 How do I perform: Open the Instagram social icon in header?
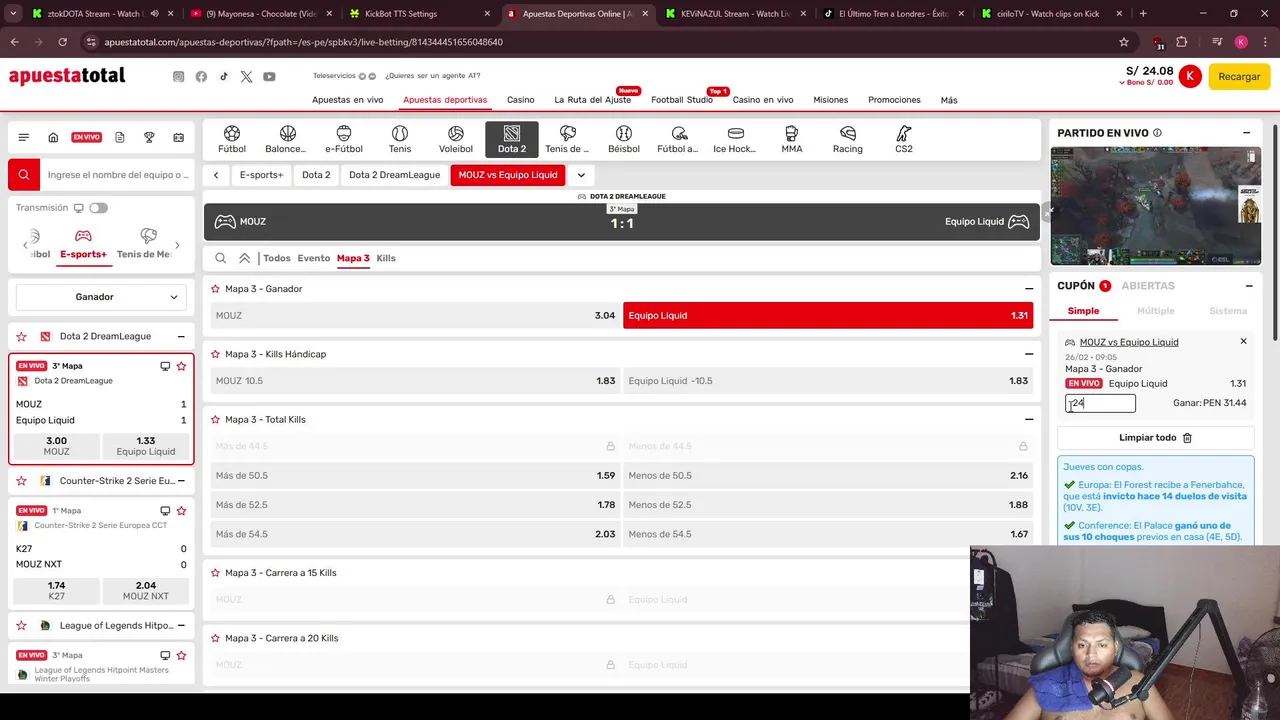[x=178, y=77]
